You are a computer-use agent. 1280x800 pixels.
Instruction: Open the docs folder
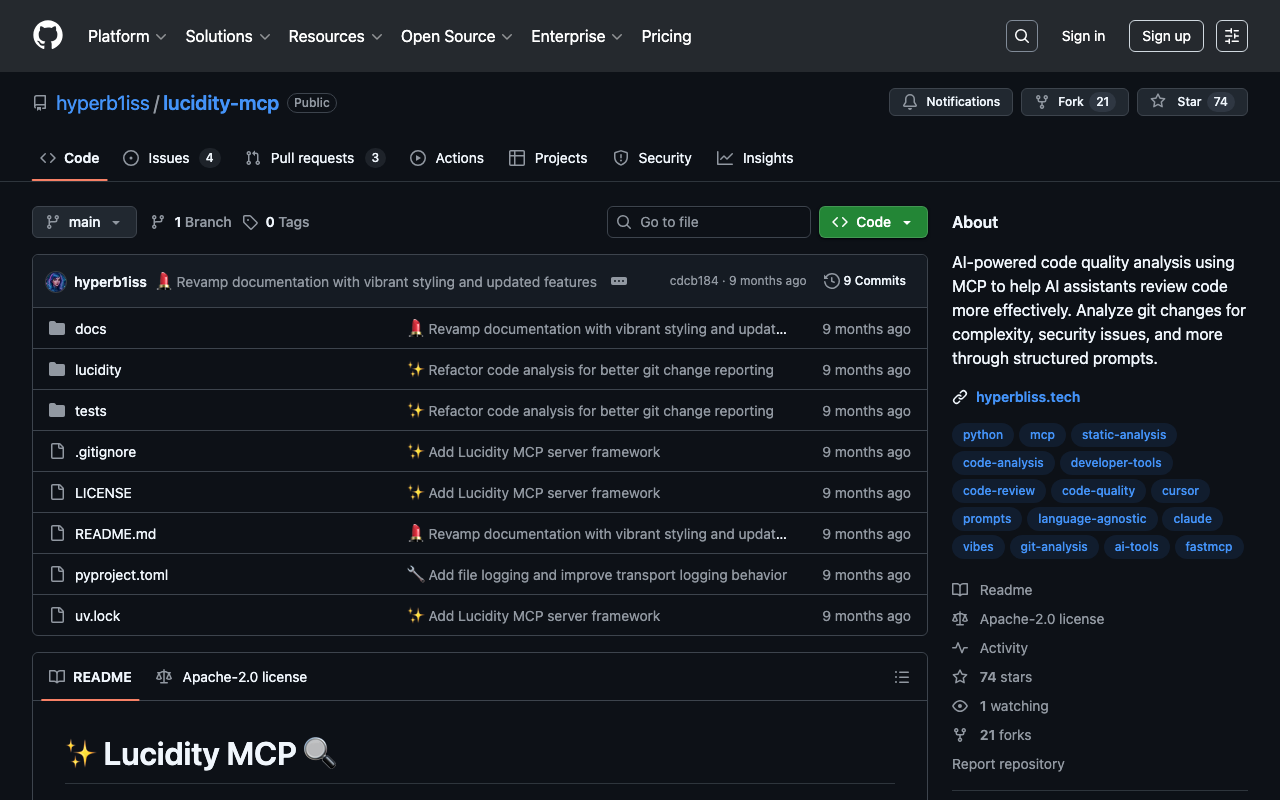90,329
